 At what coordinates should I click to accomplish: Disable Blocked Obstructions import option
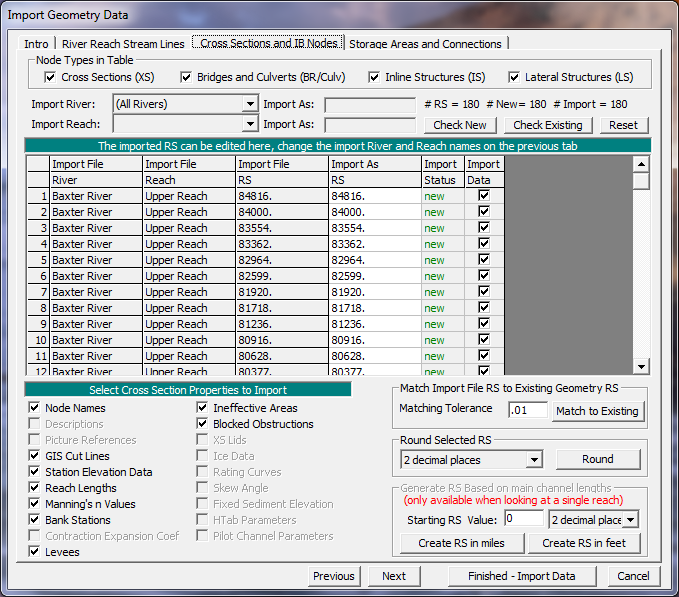pyautogui.click(x=203, y=424)
